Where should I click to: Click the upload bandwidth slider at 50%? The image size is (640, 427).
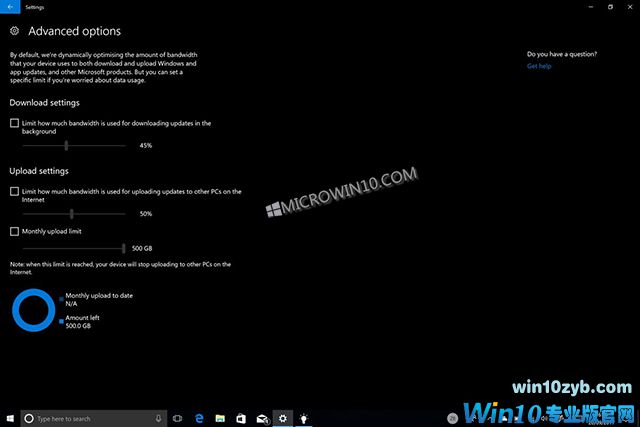(72, 214)
